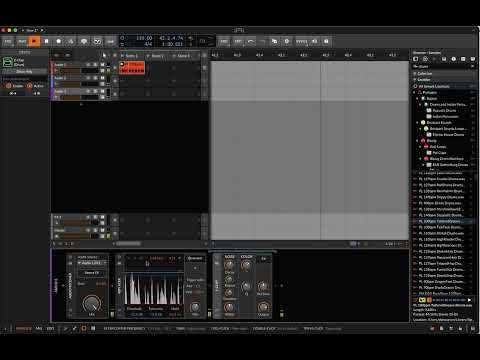Launch Scene 3 header
The height and width of the screenshot is (360, 480).
[183, 56]
